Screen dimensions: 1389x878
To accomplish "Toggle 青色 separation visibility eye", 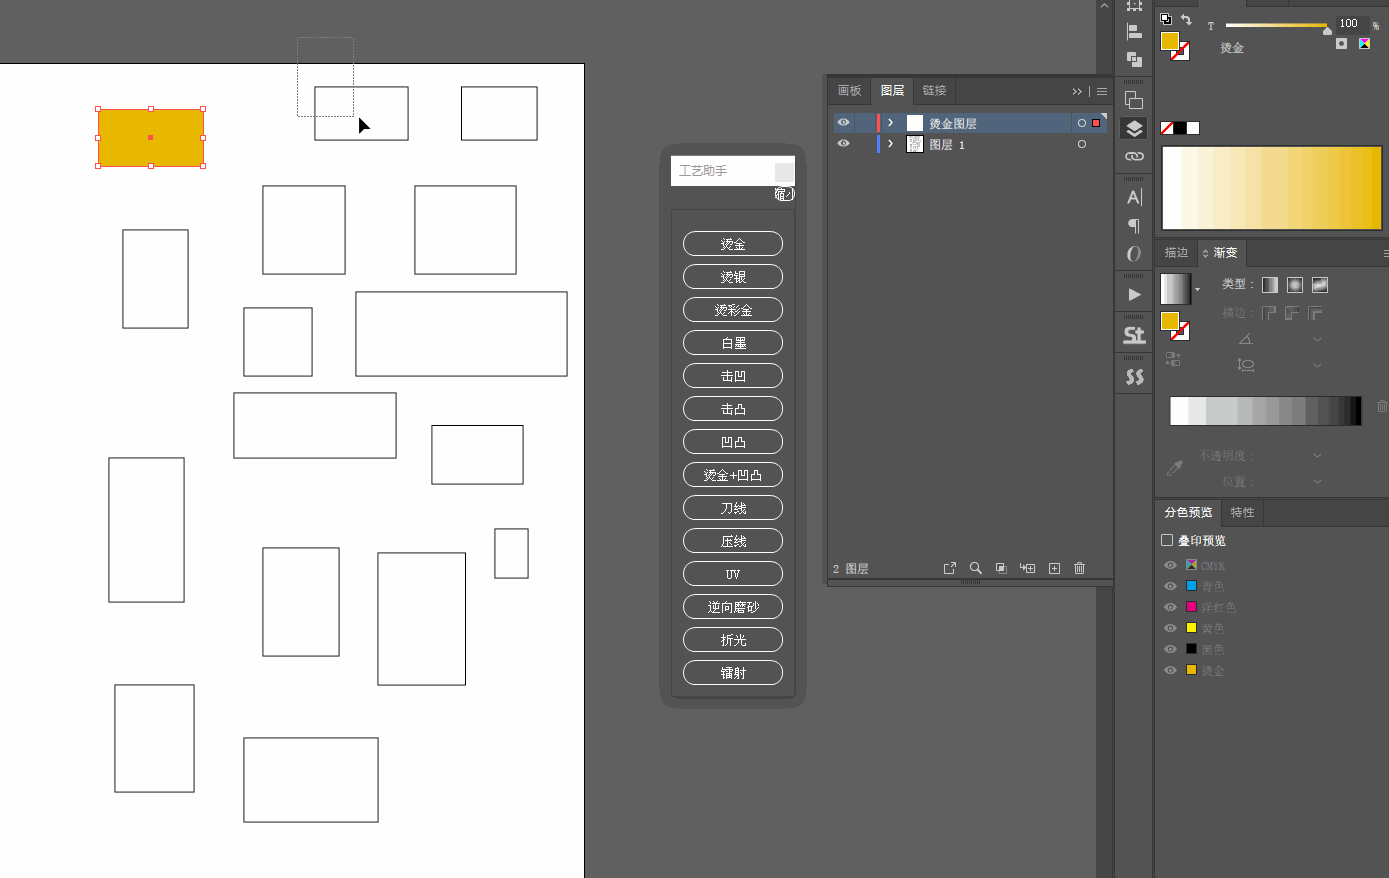I will coord(1170,586).
